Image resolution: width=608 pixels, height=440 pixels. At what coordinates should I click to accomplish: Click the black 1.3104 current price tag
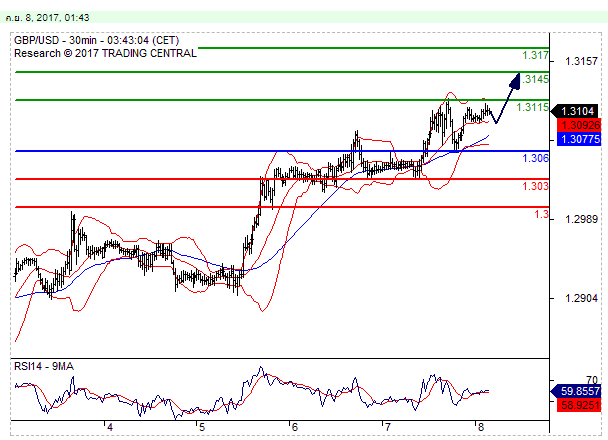(579, 111)
